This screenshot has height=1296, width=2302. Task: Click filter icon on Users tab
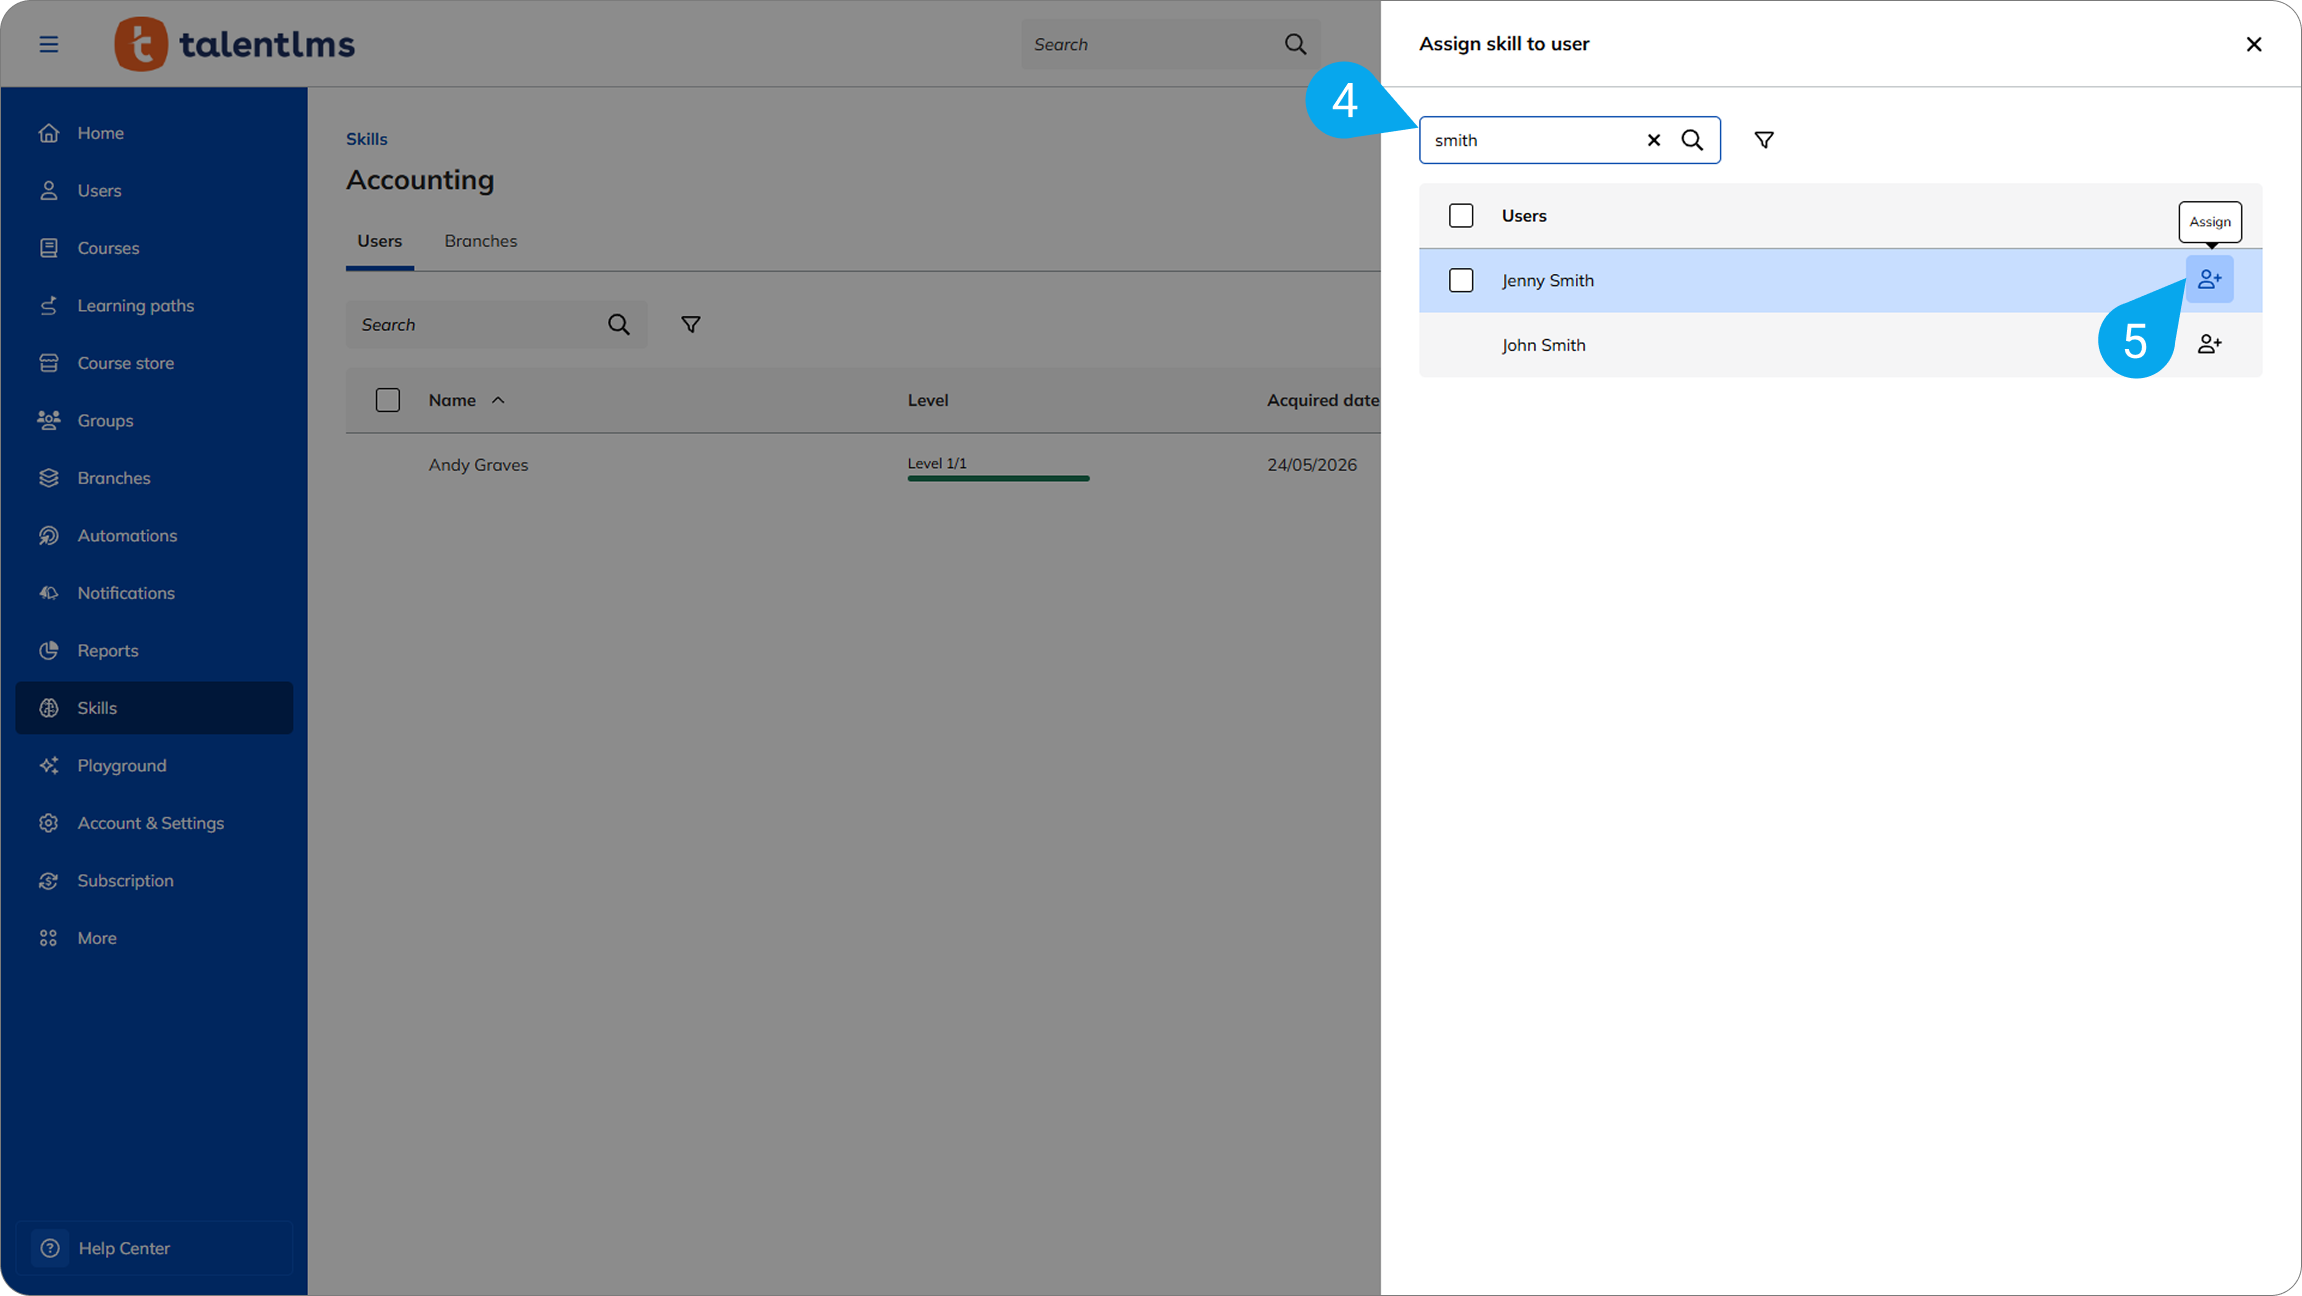coord(690,325)
